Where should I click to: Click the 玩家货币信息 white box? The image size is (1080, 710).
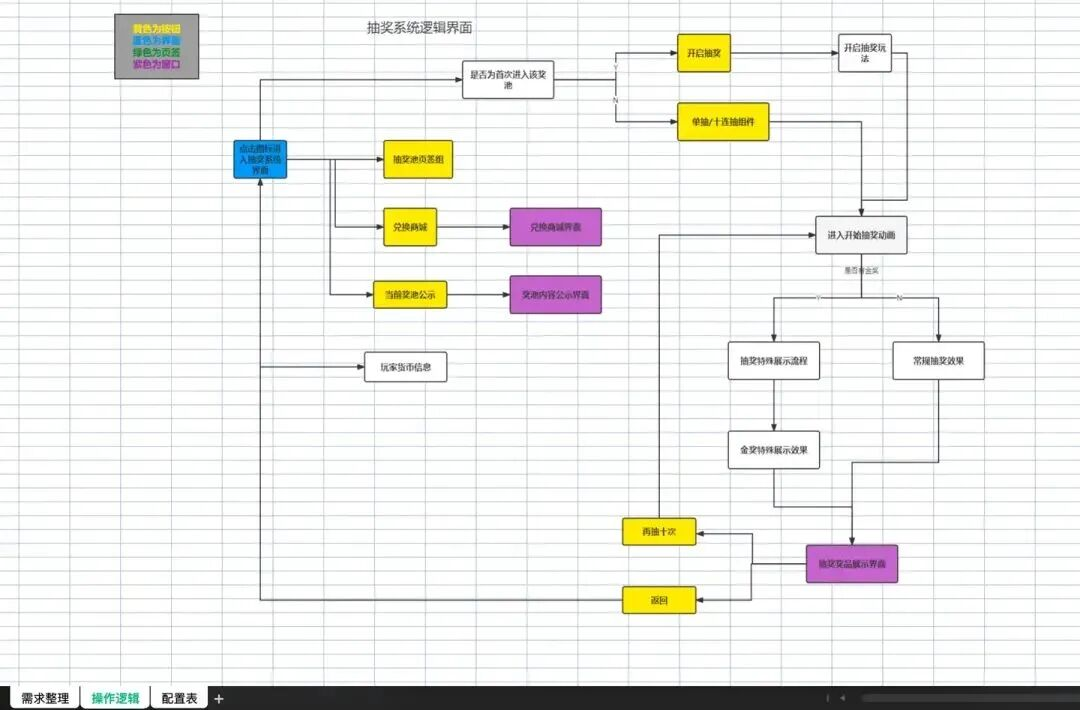coord(405,367)
